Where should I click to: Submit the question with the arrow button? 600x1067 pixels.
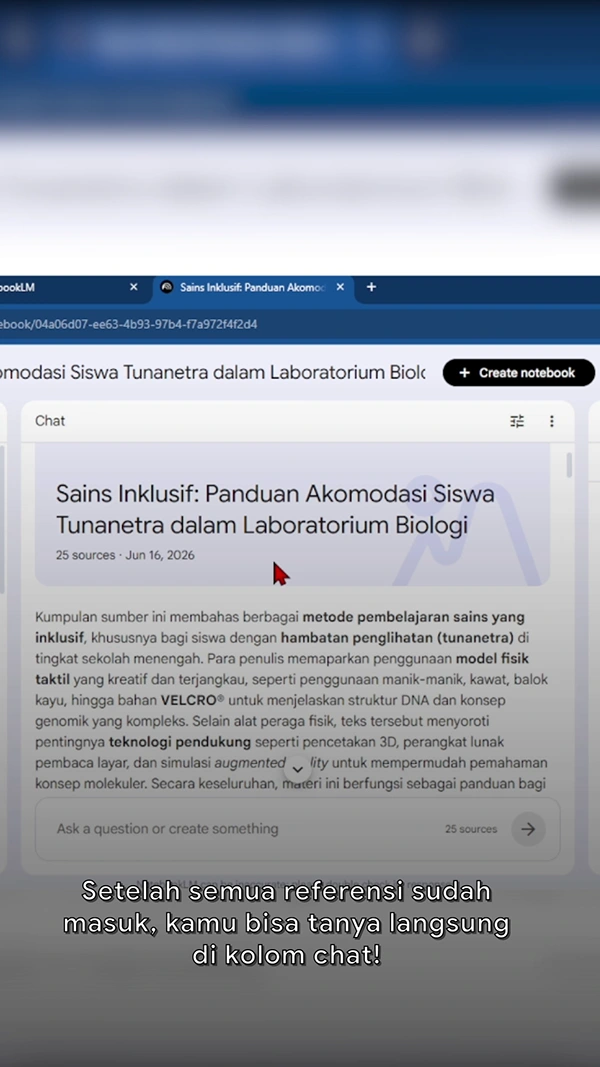coord(529,829)
